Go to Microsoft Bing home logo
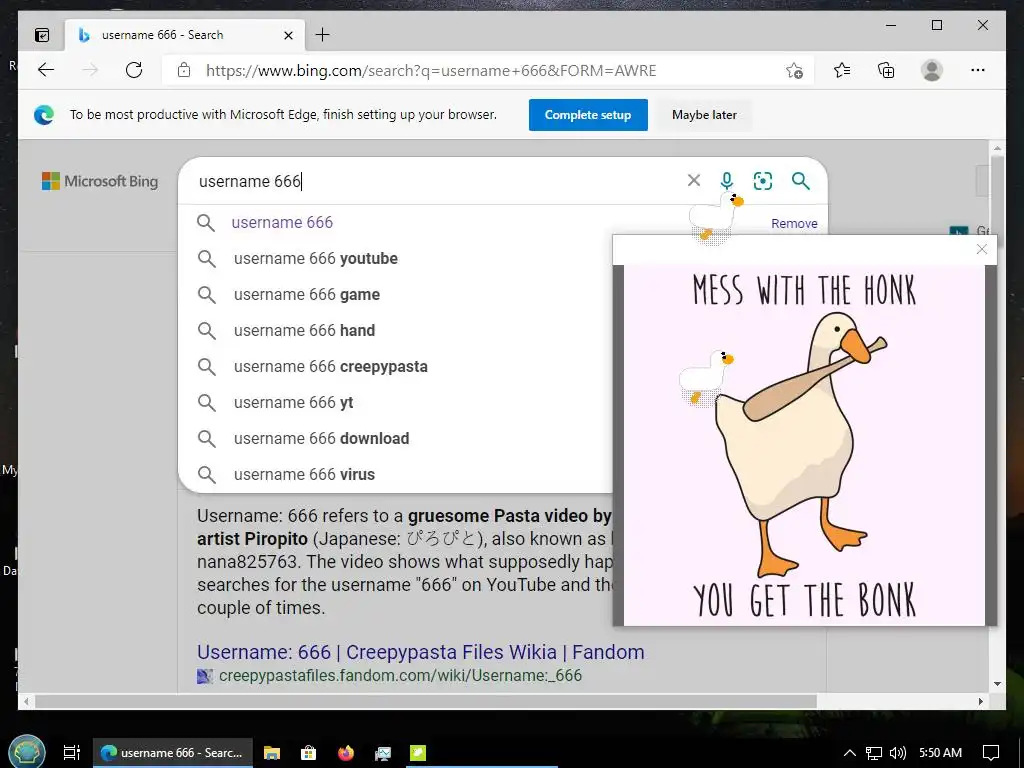The height and width of the screenshot is (768, 1024). (100, 181)
